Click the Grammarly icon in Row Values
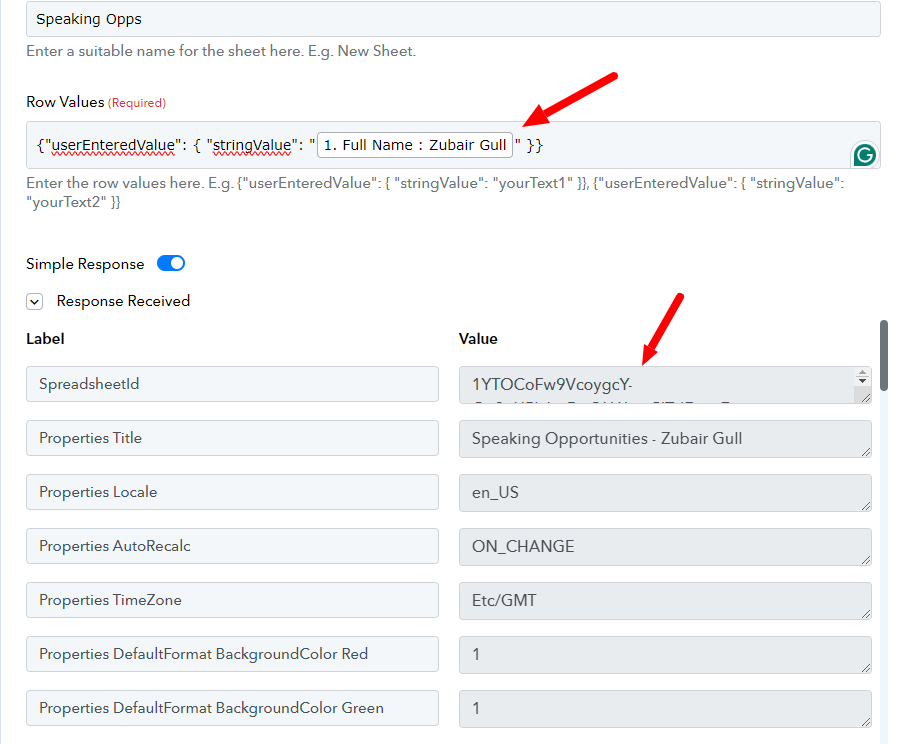The image size is (901, 744). click(x=864, y=155)
